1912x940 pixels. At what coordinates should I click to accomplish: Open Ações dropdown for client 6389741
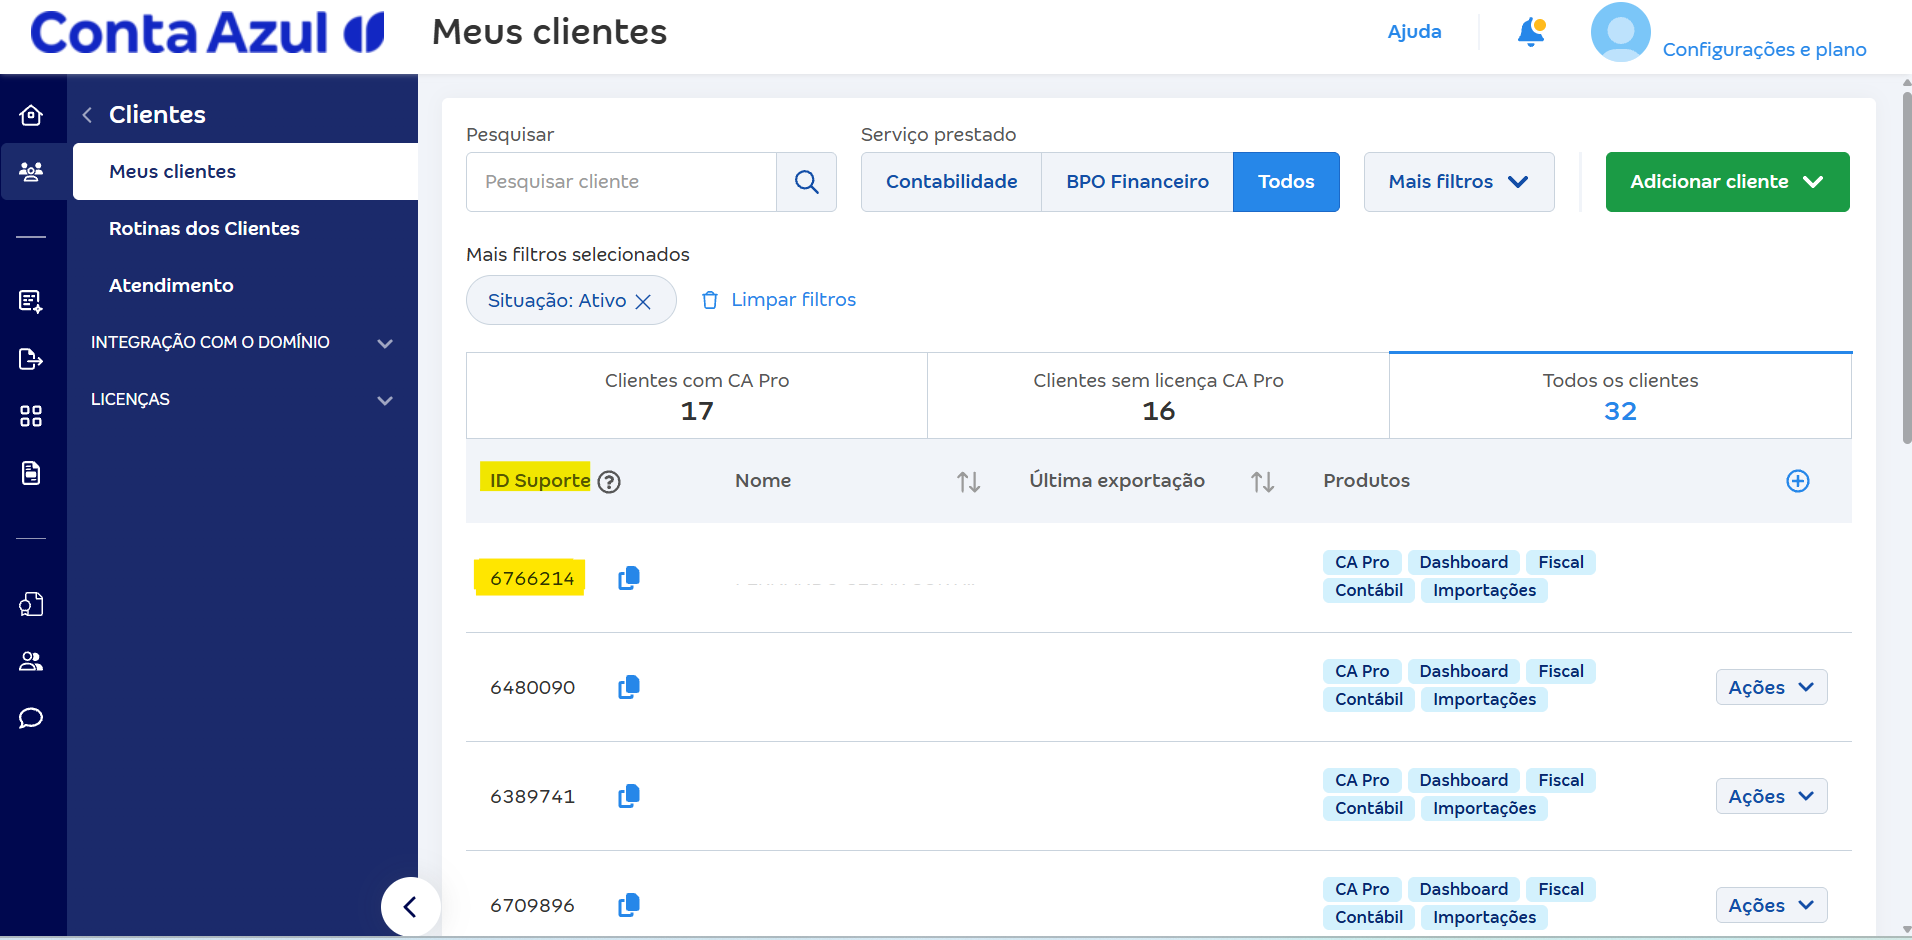tap(1771, 796)
